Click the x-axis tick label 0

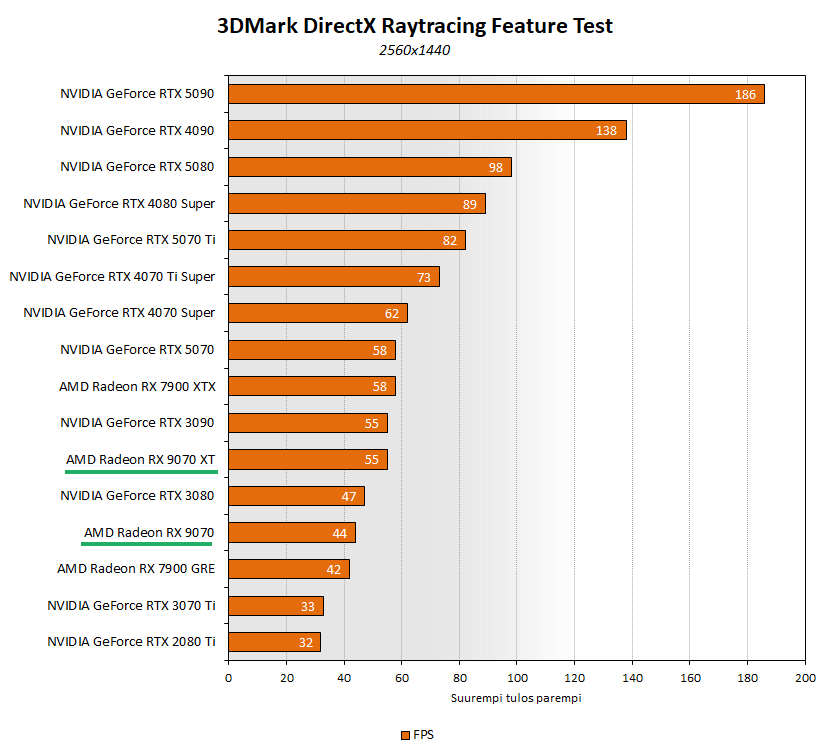coord(228,678)
